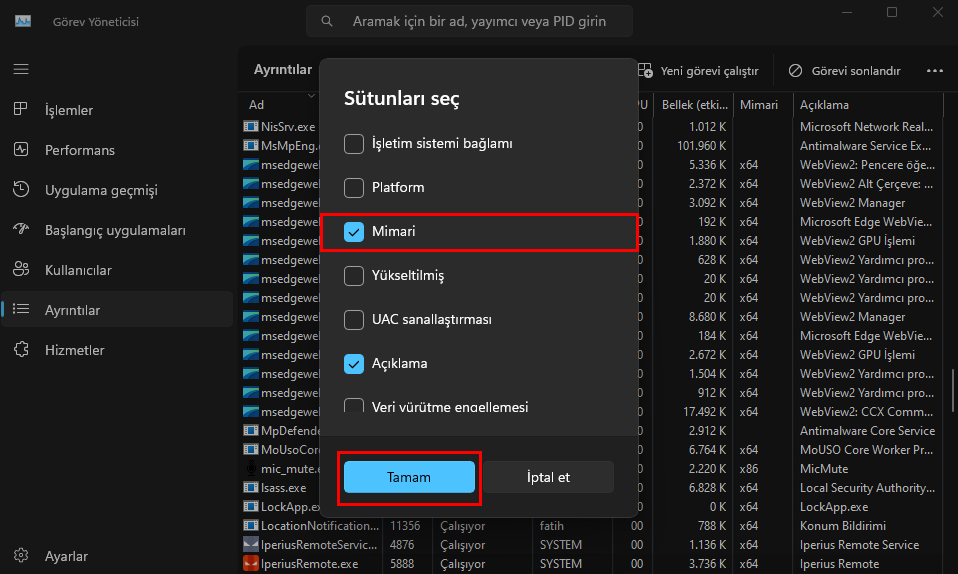This screenshot has width=958, height=574.
Task: Cancel with İptal et button
Action: point(548,477)
